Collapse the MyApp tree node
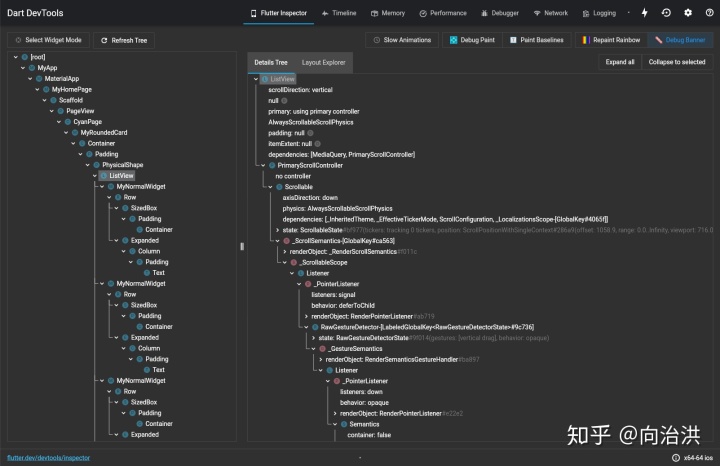This screenshot has height=466, width=720. [x=23, y=67]
